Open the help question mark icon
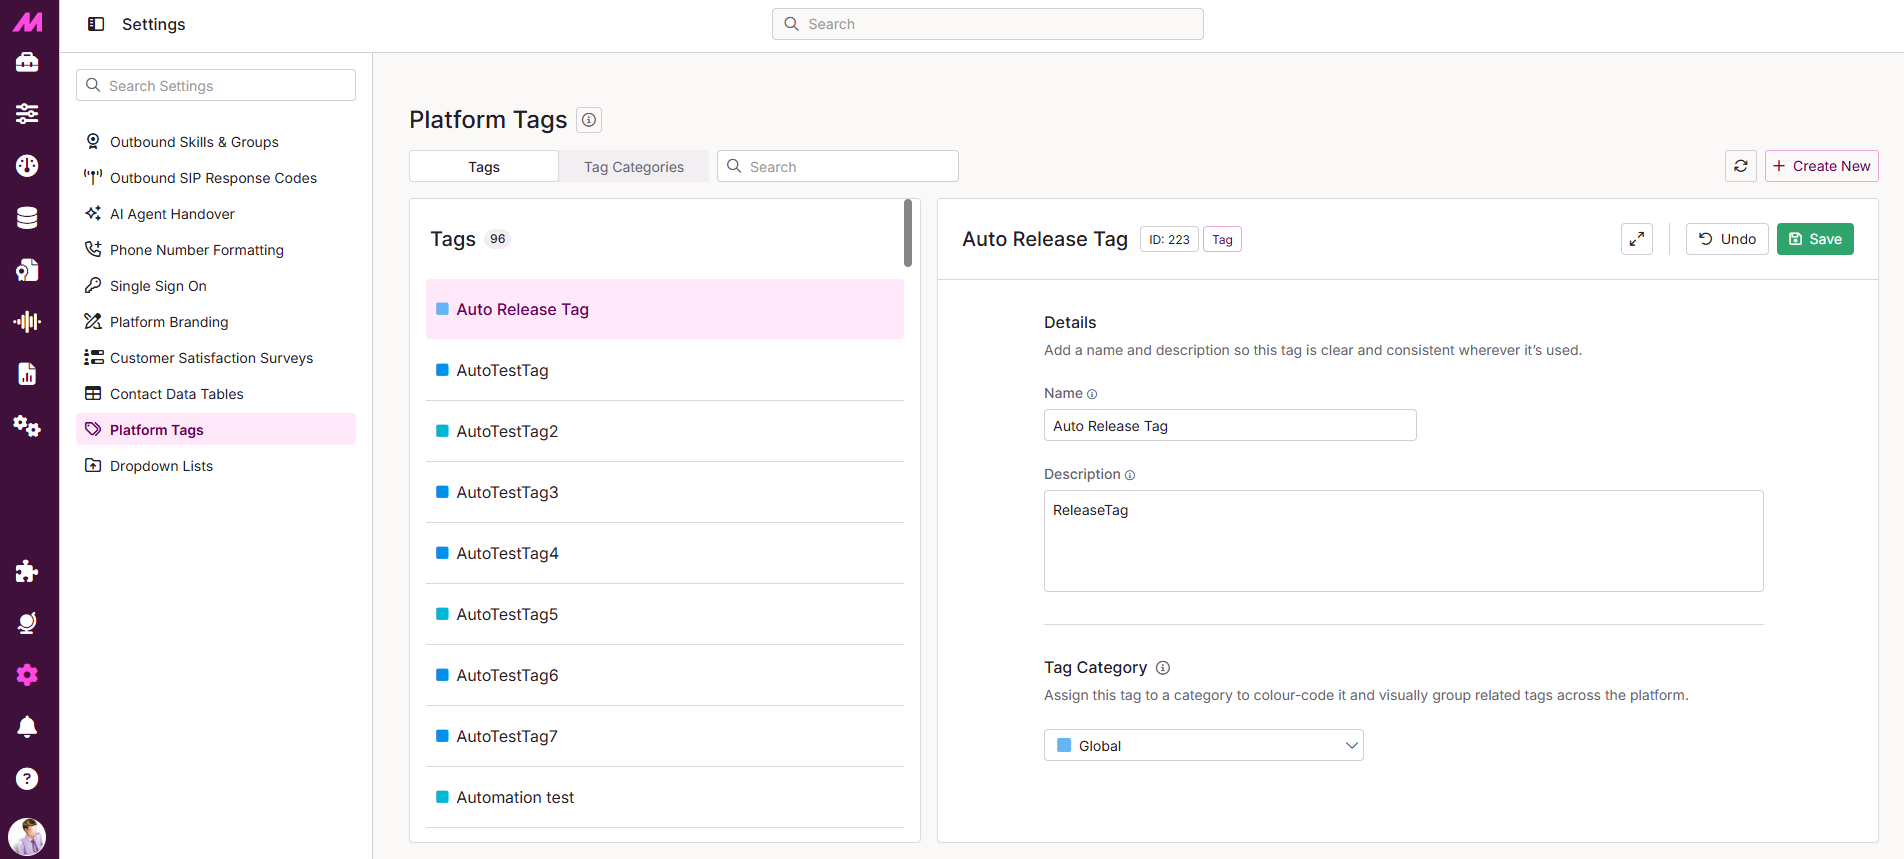Viewport: 1904px width, 859px height. click(27, 779)
